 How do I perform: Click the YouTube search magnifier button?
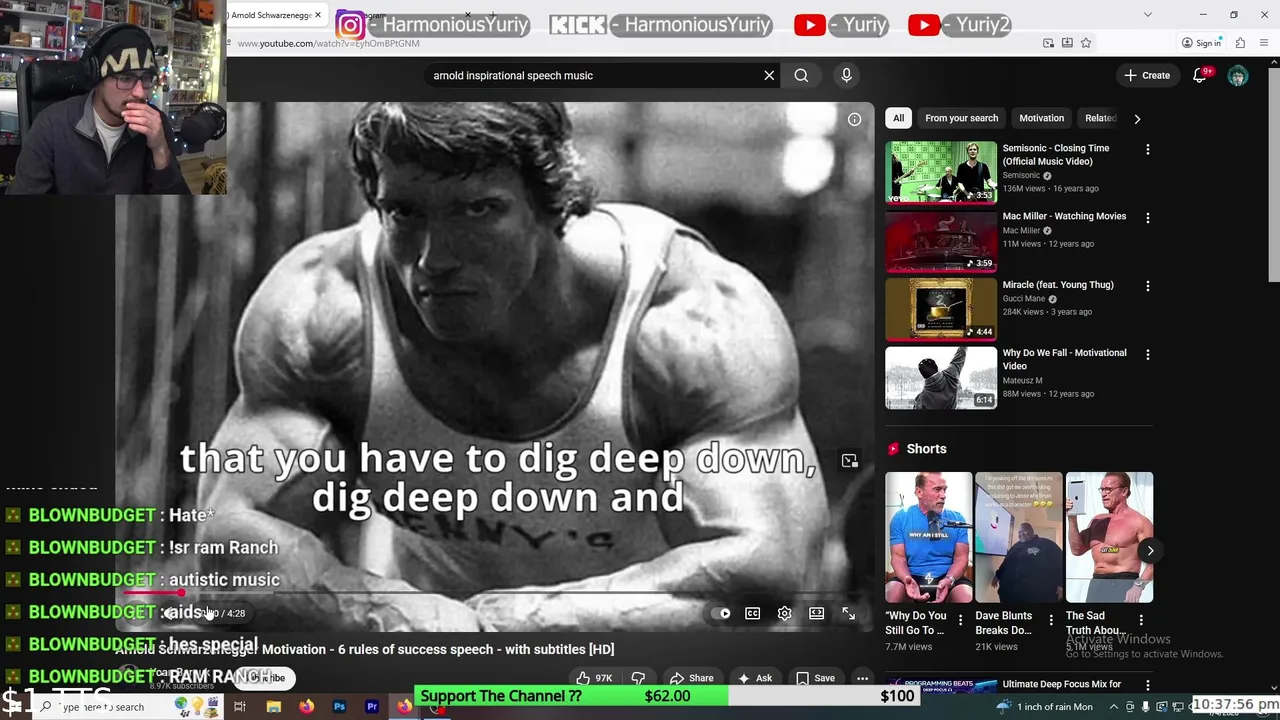pos(801,75)
